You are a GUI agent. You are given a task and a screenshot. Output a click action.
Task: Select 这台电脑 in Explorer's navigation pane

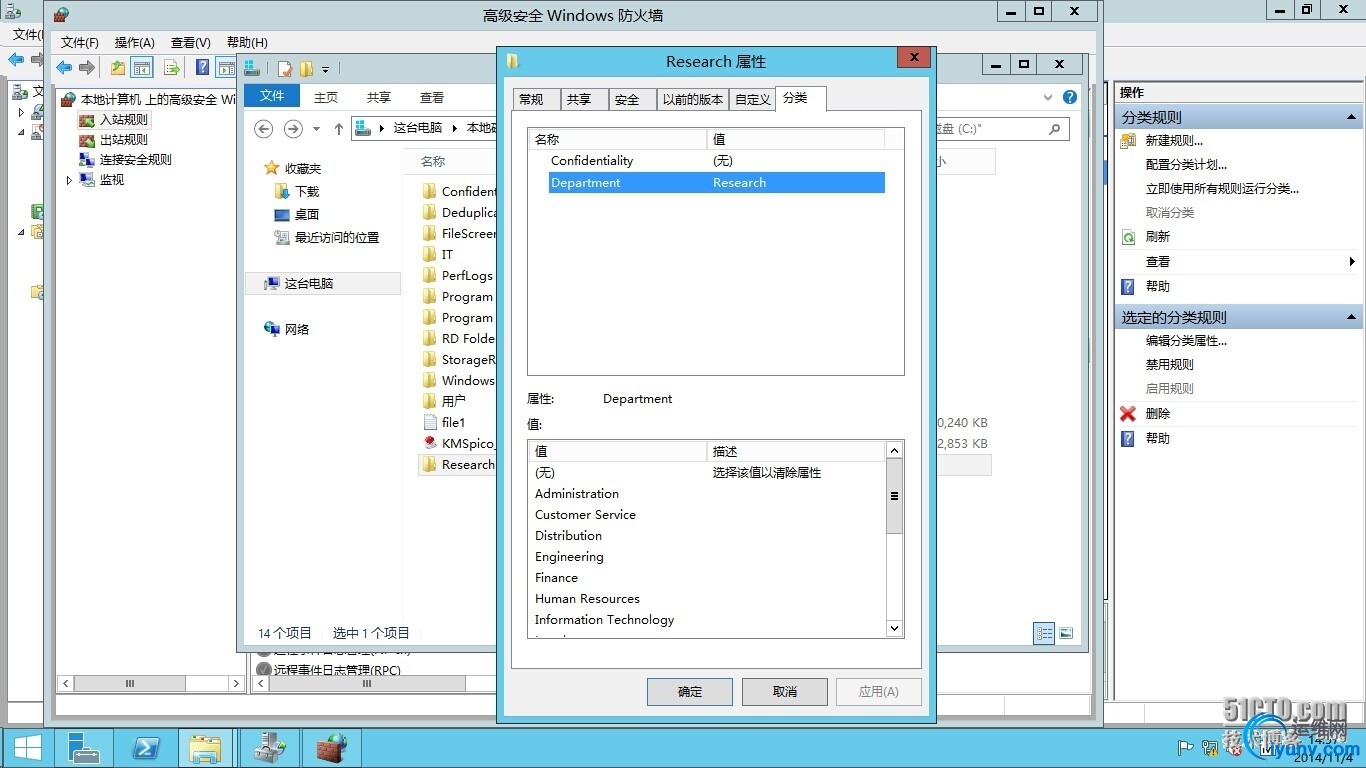click(323, 284)
